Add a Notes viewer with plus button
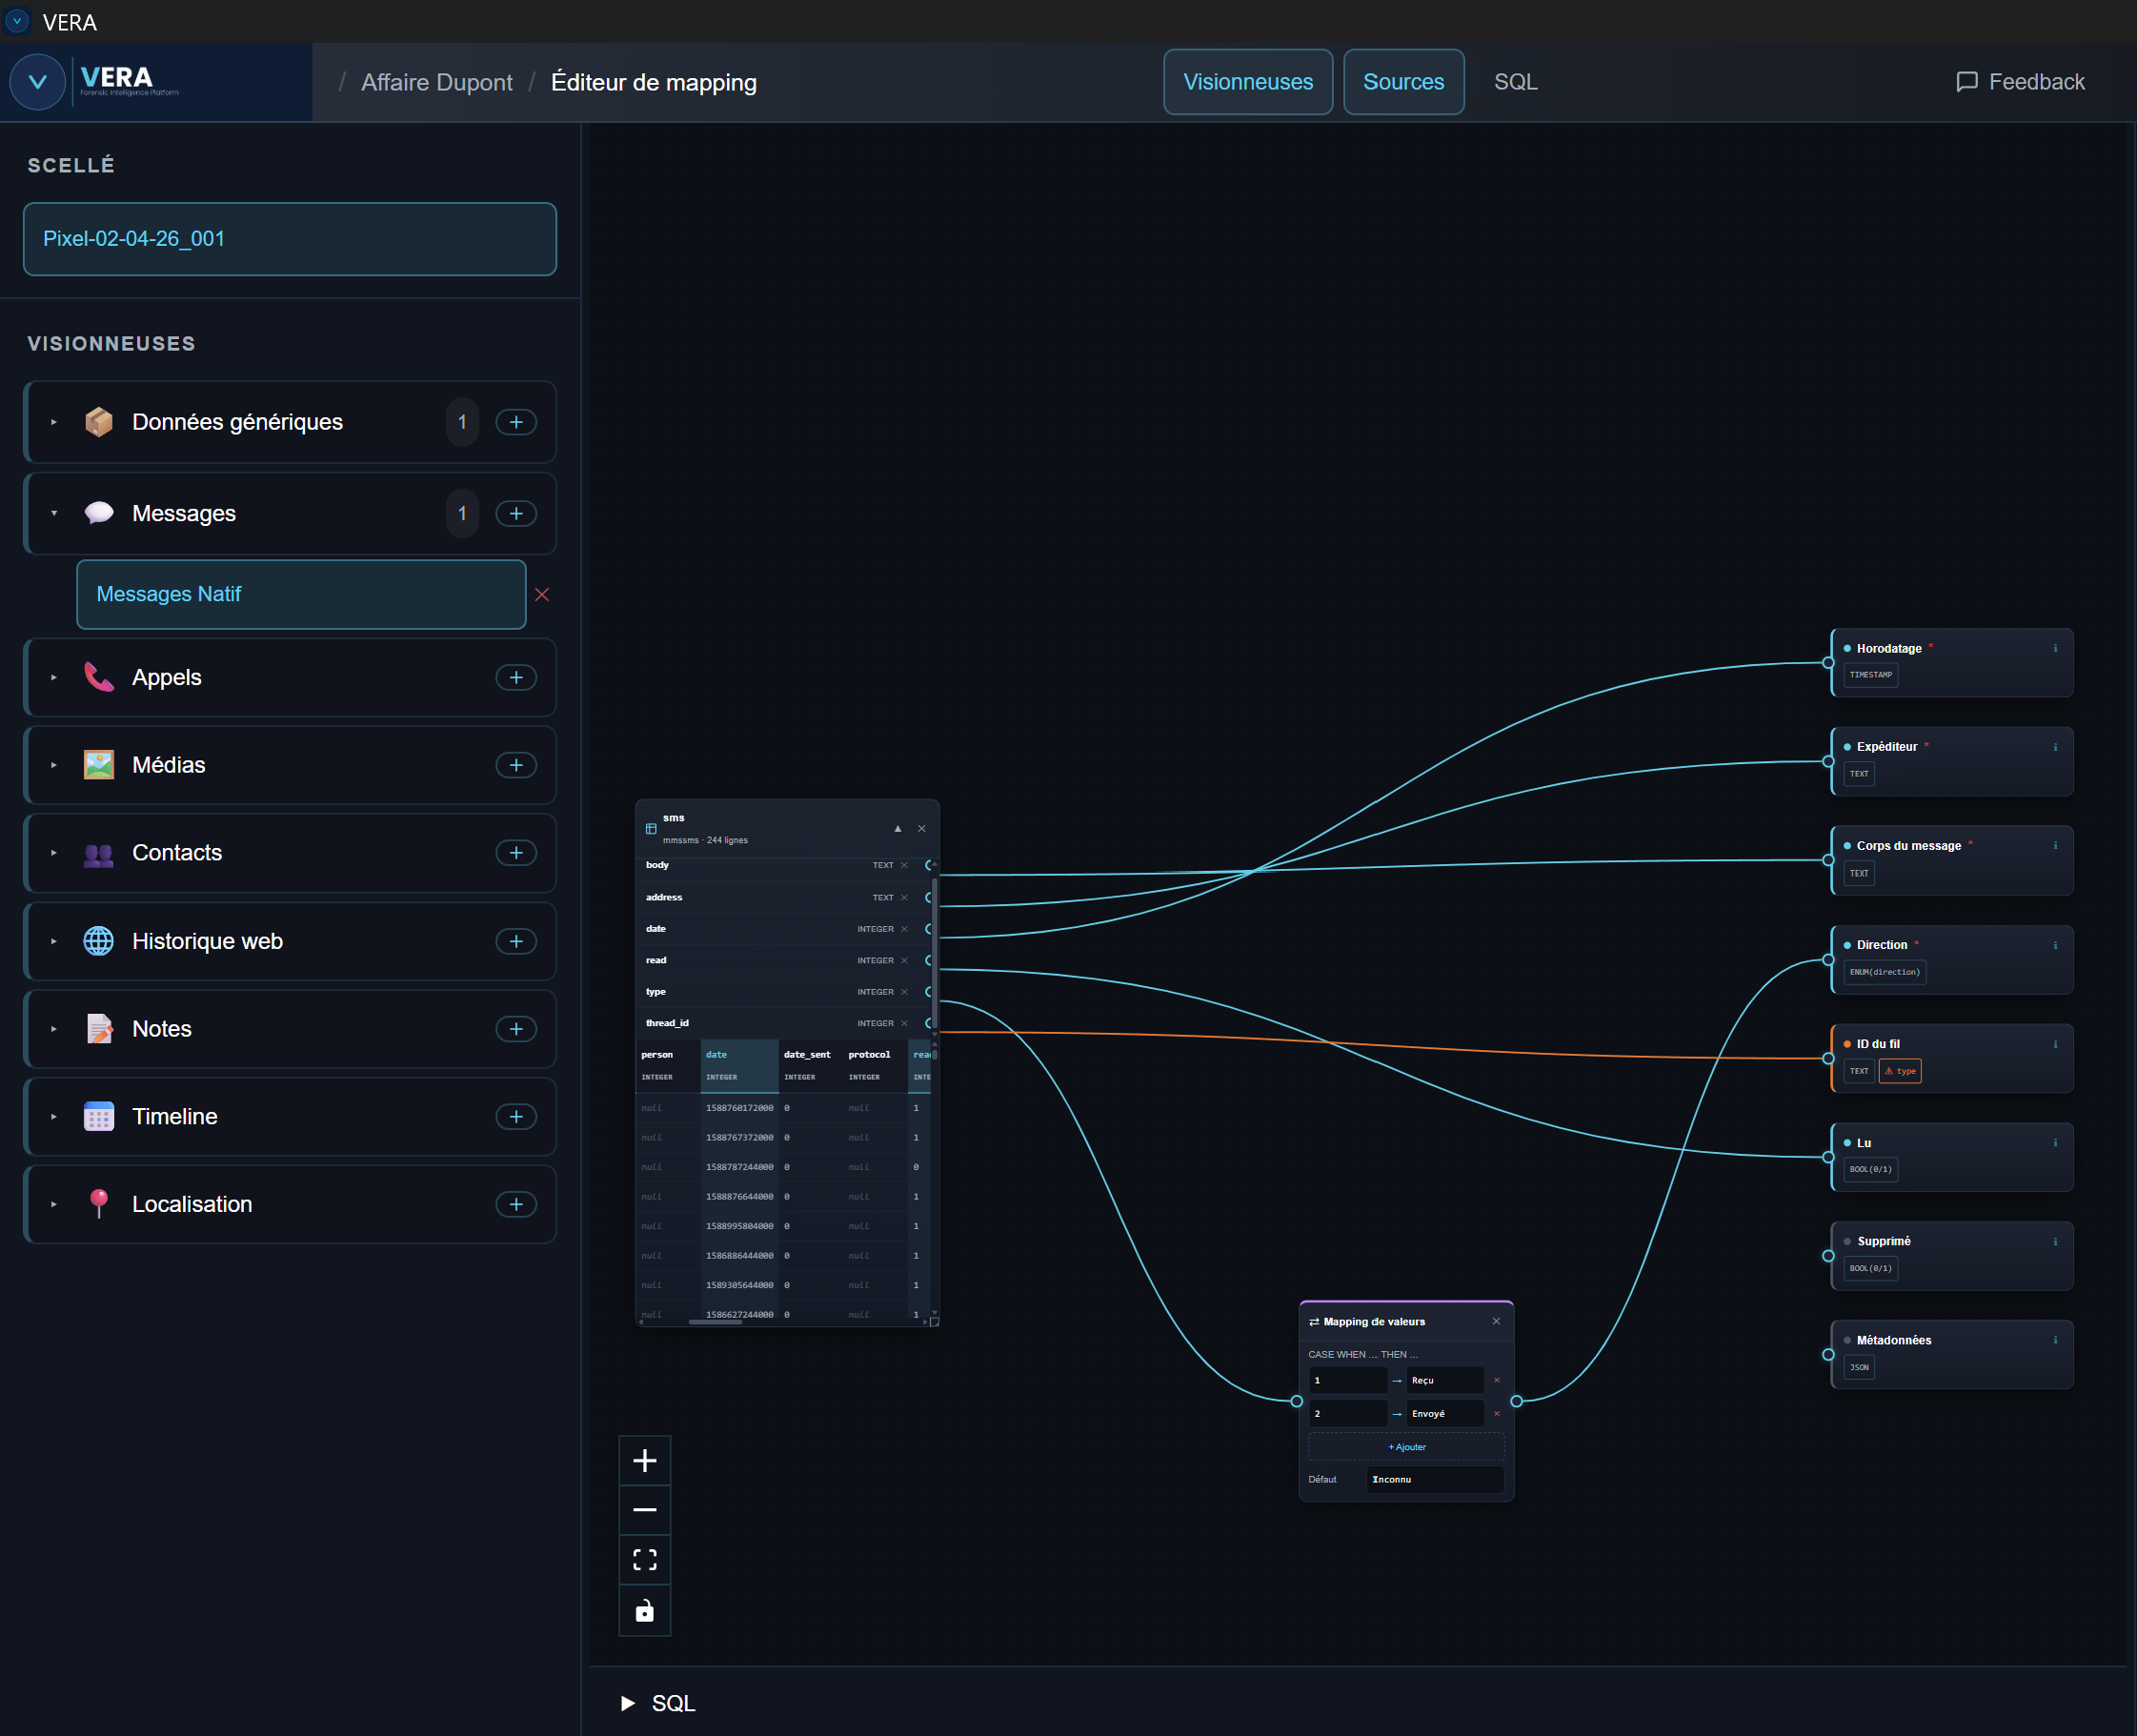 (x=516, y=1029)
